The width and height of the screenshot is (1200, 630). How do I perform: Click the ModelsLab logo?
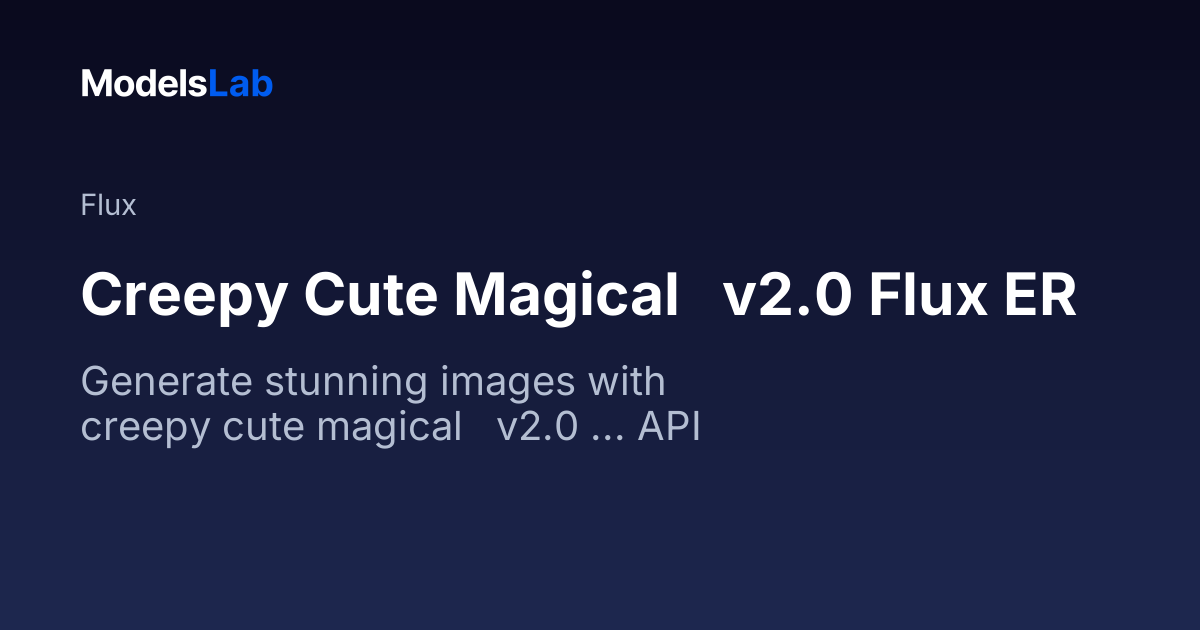coord(177,84)
